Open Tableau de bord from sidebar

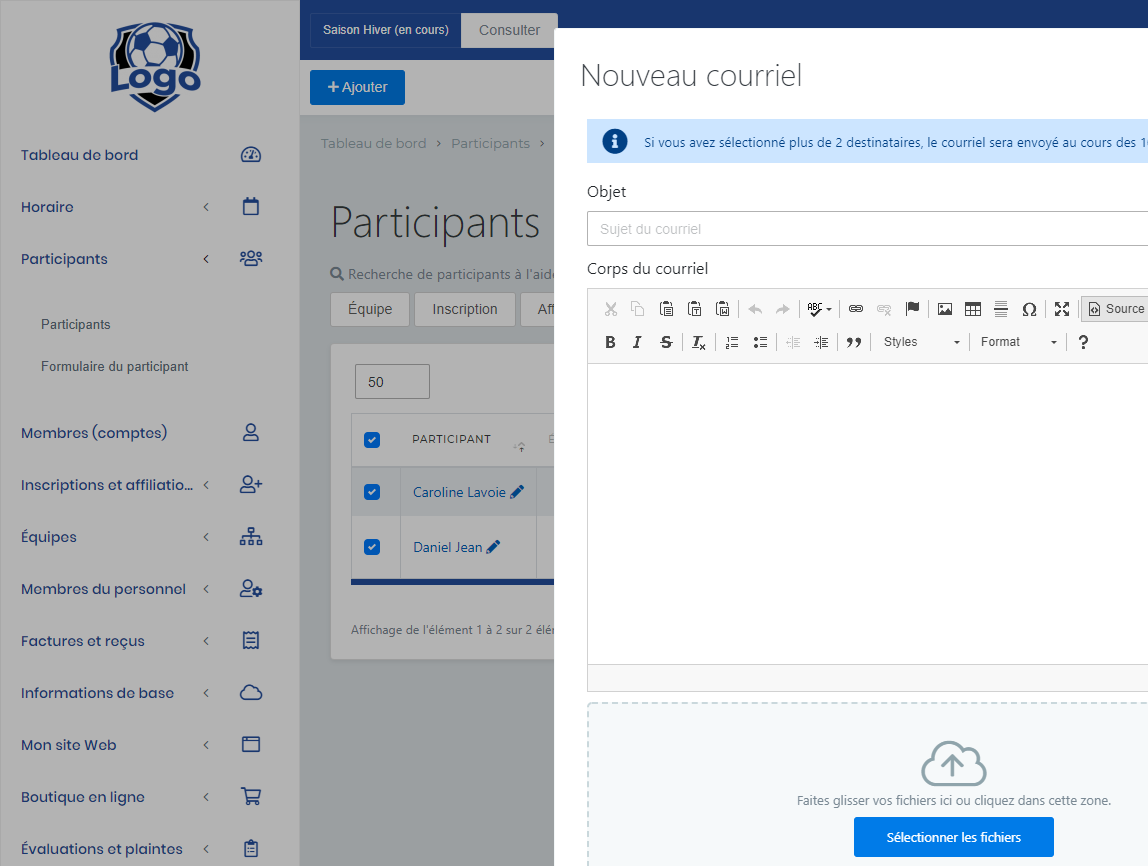click(x=80, y=155)
